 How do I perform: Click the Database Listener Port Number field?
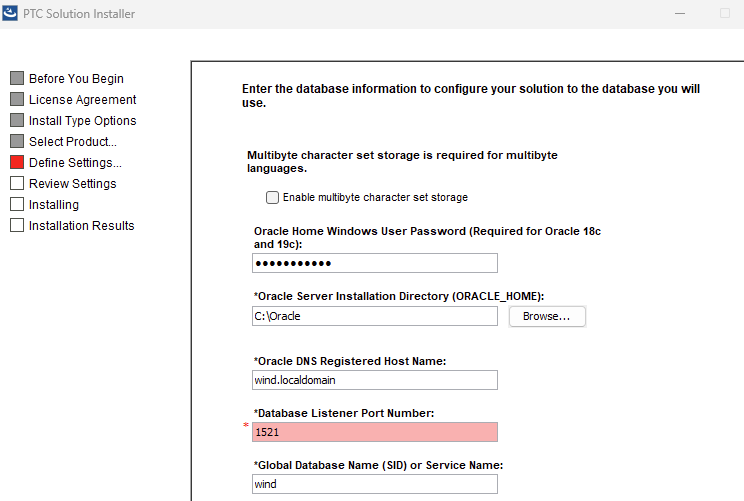(374, 432)
